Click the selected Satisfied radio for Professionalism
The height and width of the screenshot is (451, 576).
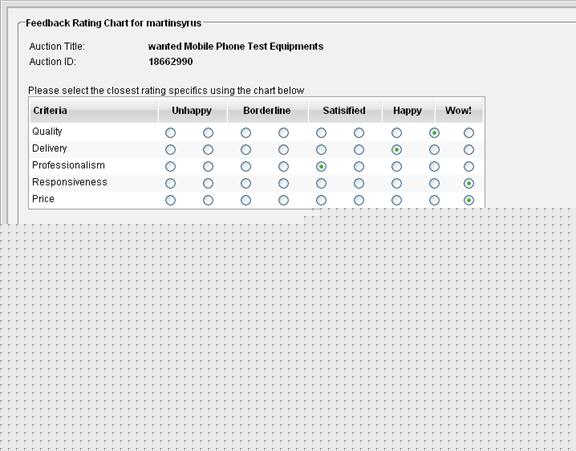click(x=321, y=166)
